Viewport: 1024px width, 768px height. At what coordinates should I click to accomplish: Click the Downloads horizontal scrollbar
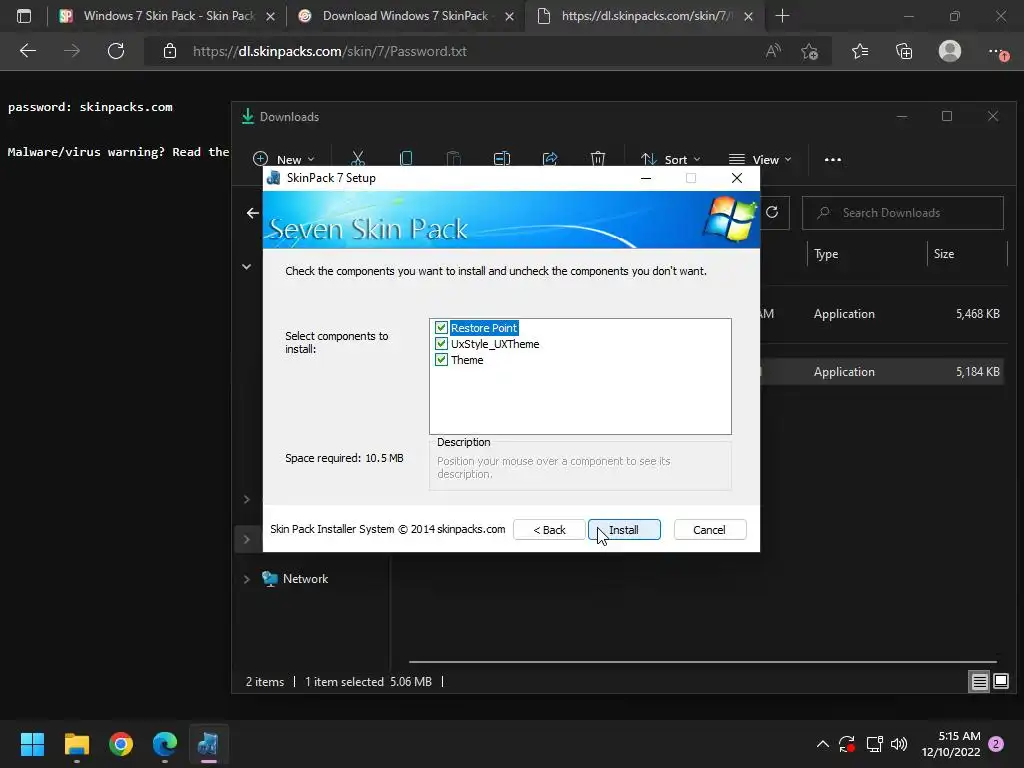[x=703, y=662]
